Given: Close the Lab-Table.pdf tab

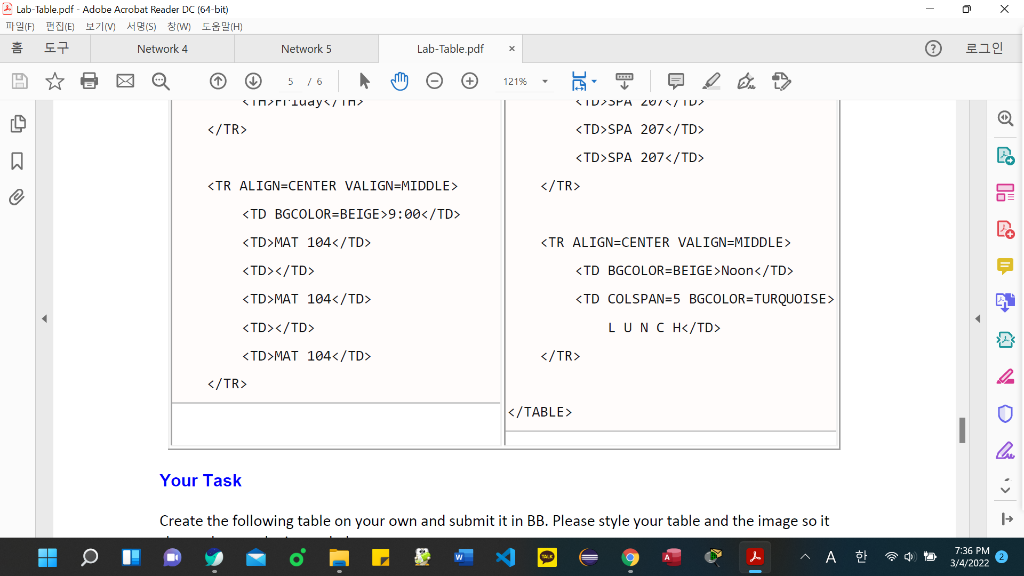Looking at the screenshot, I should coord(512,49).
